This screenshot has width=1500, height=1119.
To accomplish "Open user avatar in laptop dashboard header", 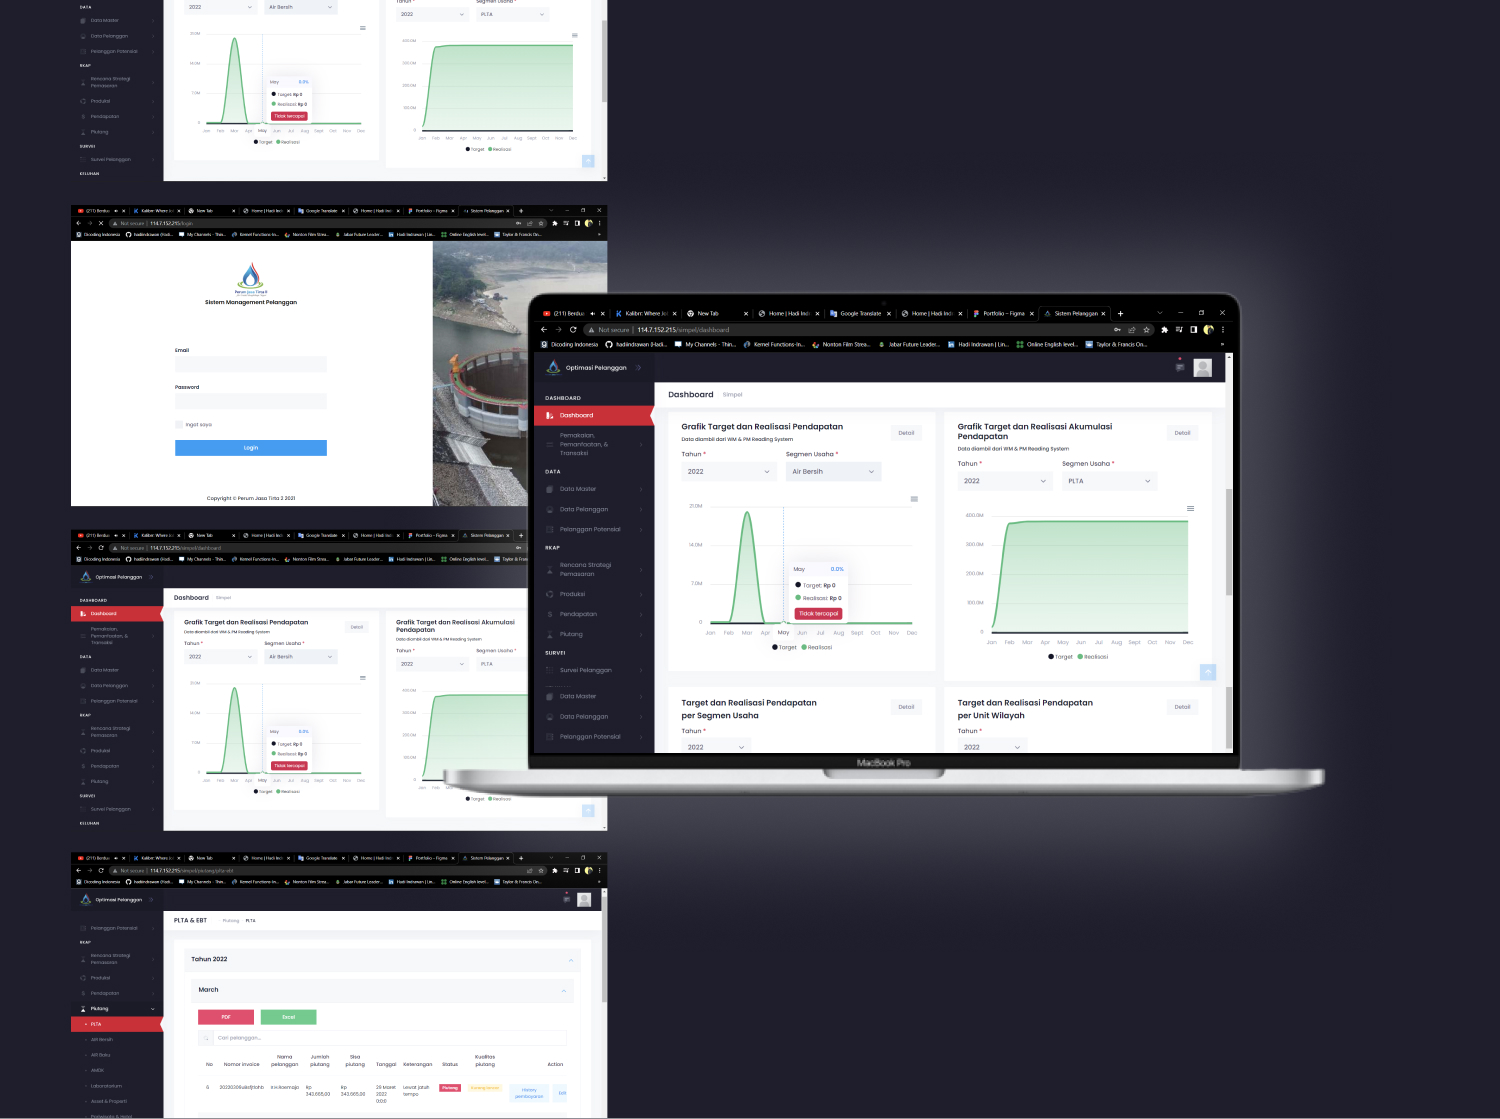I will (x=1202, y=368).
